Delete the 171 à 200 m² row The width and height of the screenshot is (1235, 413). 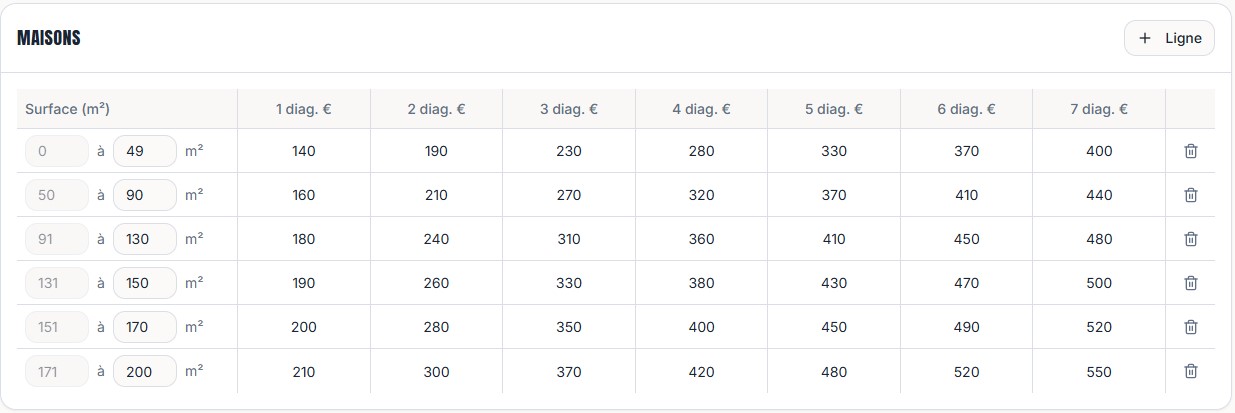1190,371
